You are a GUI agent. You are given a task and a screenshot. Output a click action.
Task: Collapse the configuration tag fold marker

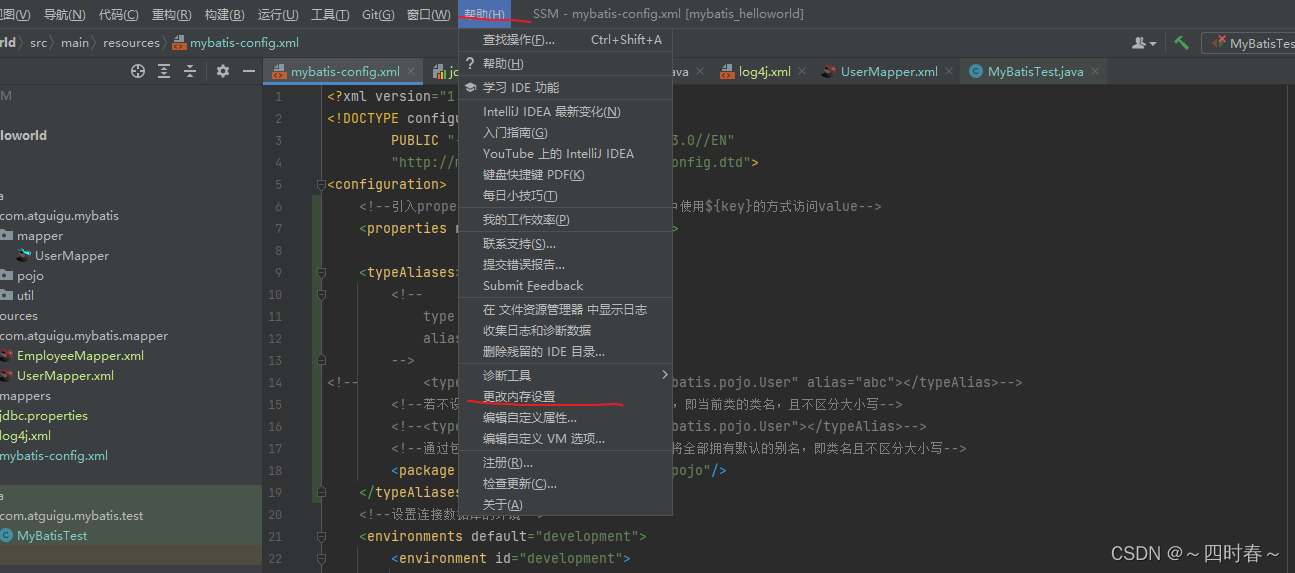[321, 184]
